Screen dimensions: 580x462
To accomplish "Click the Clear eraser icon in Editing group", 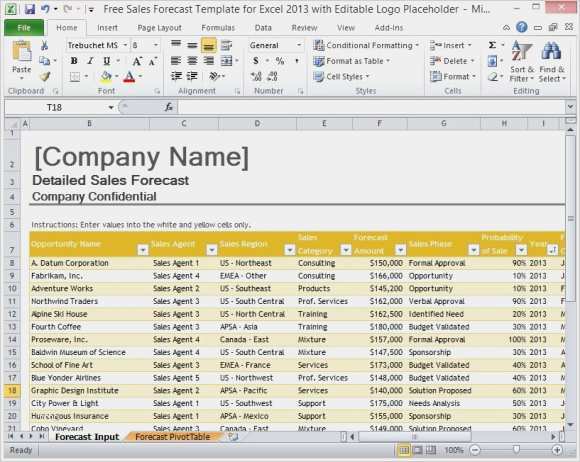I will point(492,77).
